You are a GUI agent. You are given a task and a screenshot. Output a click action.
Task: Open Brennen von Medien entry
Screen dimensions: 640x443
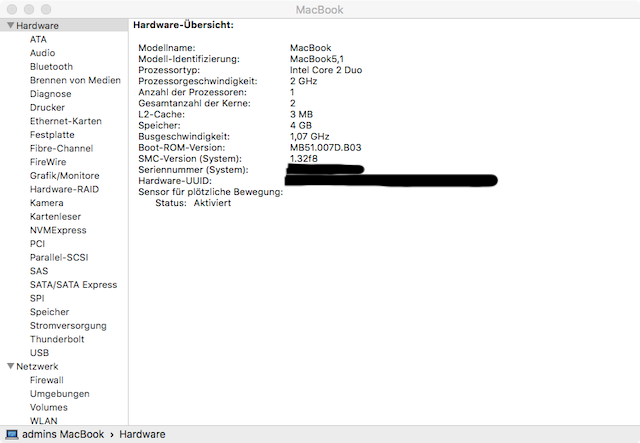click(x=75, y=80)
